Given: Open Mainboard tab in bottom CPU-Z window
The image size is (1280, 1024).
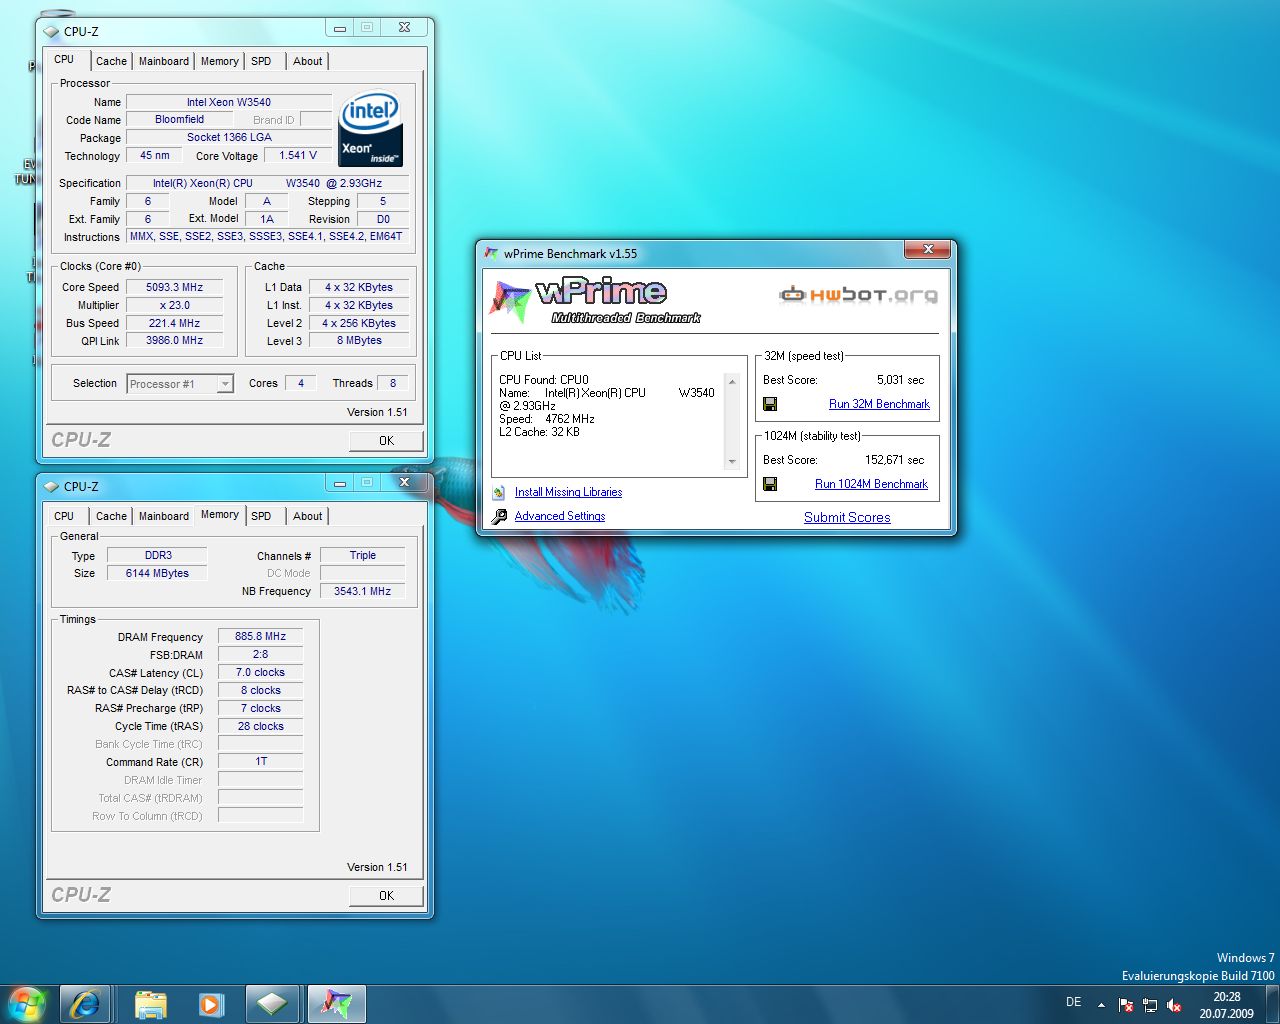Looking at the screenshot, I should coord(164,516).
